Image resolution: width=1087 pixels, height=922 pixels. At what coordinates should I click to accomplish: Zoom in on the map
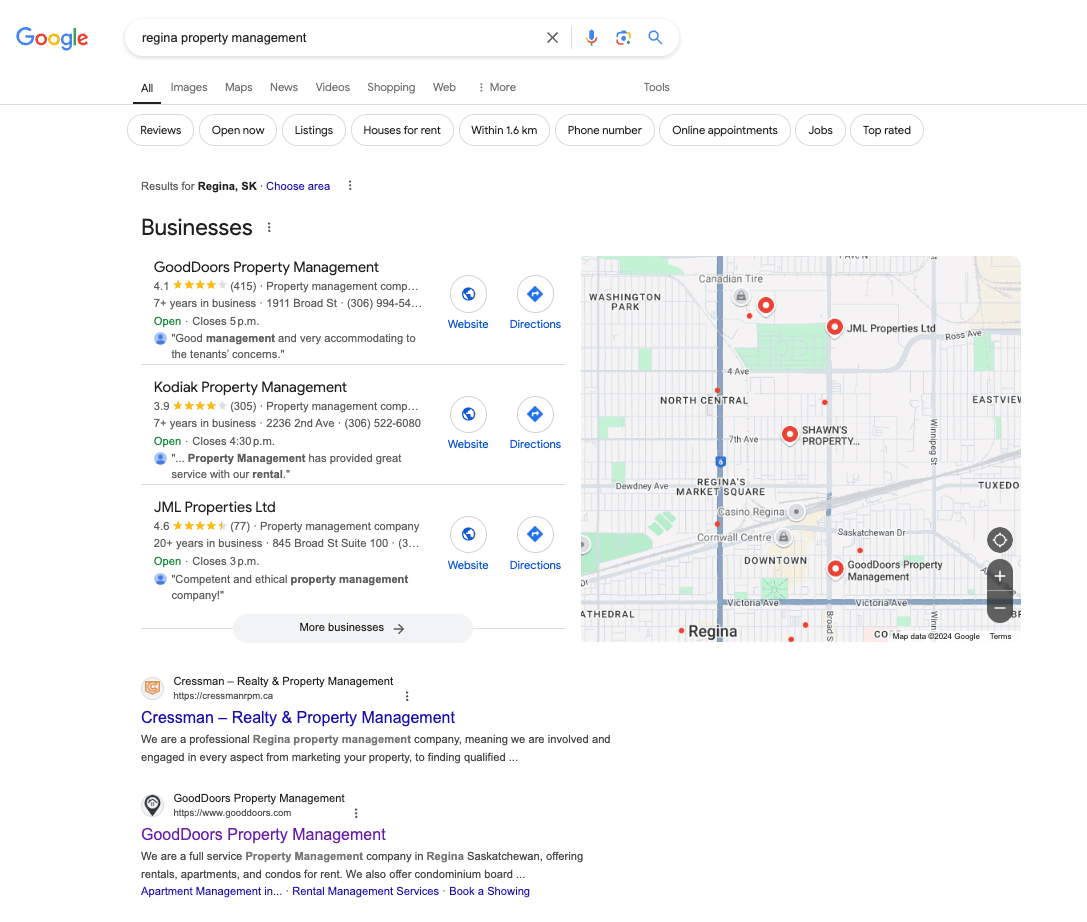(x=999, y=575)
